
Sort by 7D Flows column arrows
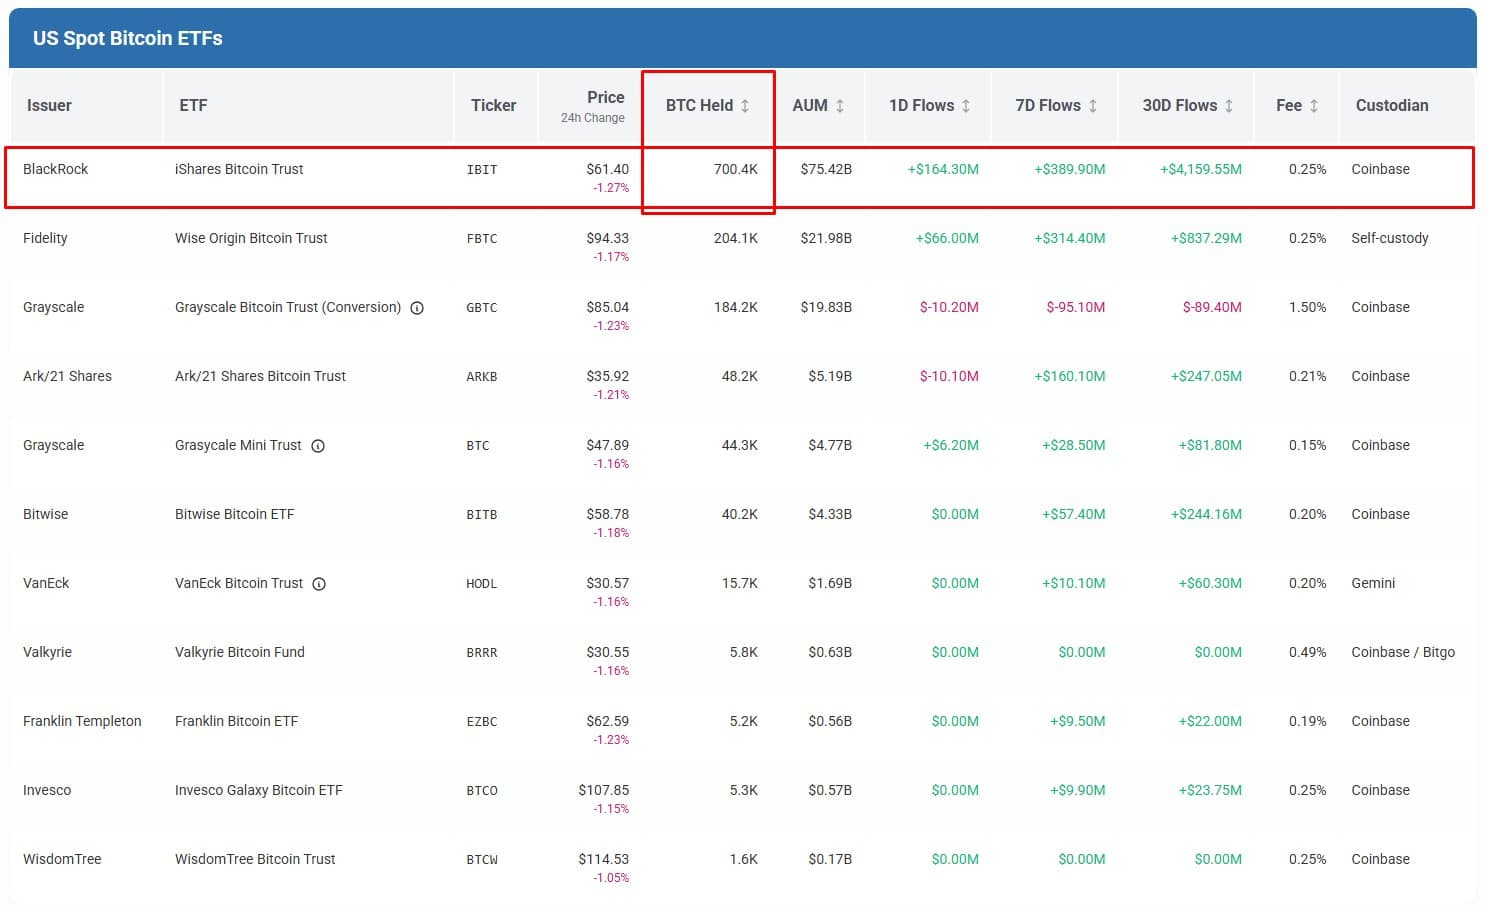click(x=1093, y=106)
